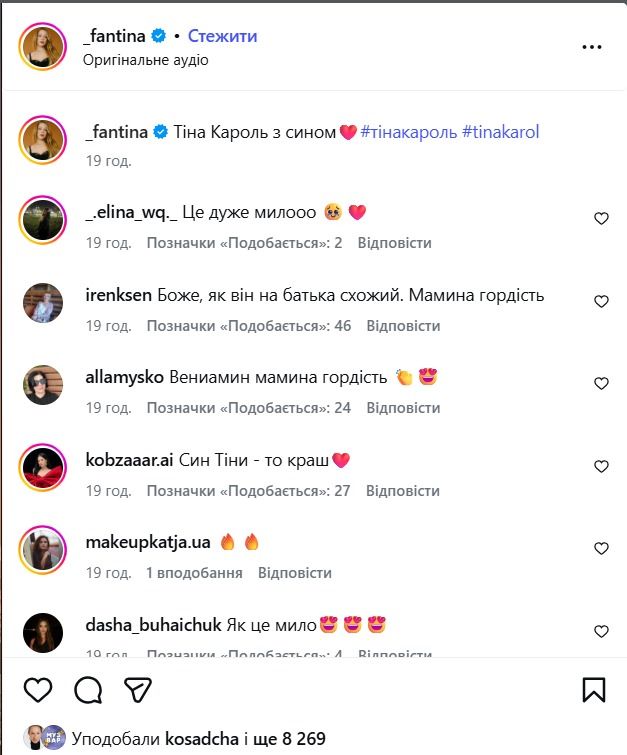This screenshot has height=755, width=627.
Task: Save post with the bookmark icon
Action: pyautogui.click(x=593, y=690)
